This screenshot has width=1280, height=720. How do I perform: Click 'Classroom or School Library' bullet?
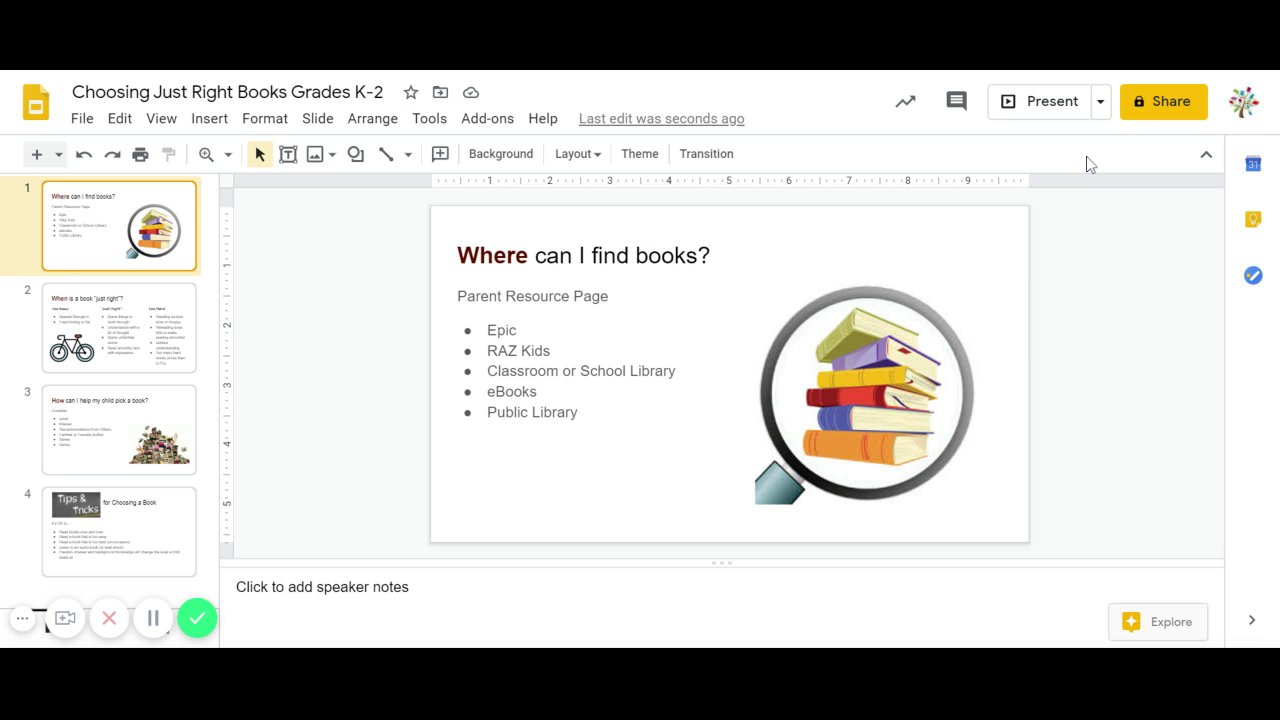581,371
